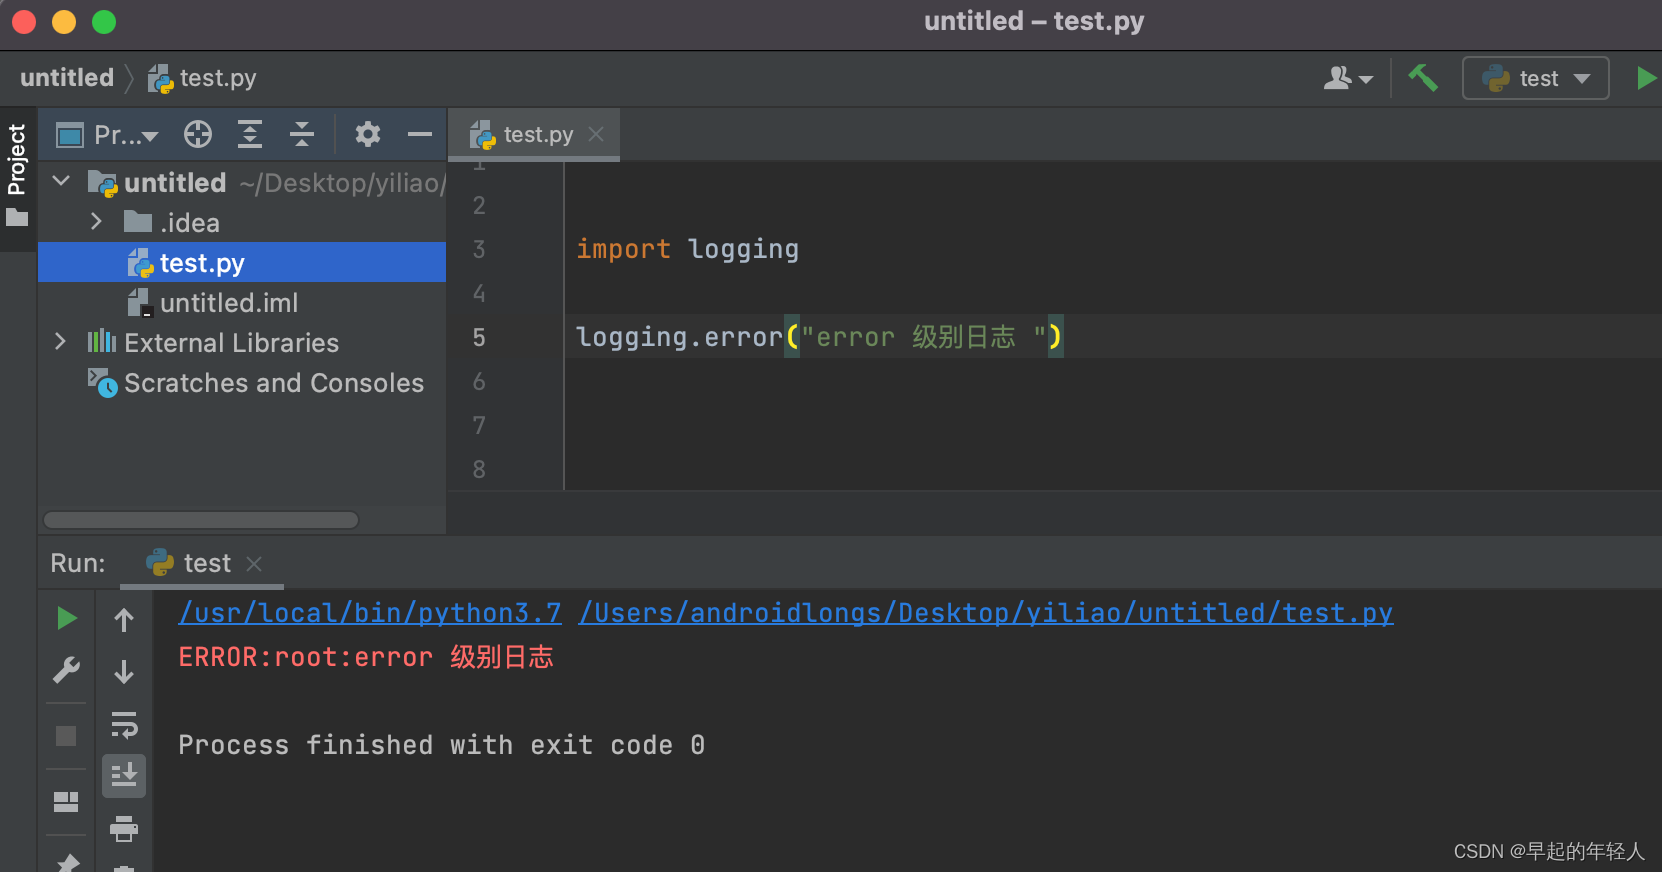Click the Collapse All icon in Project panel
This screenshot has width=1662, height=872.
coord(301,134)
